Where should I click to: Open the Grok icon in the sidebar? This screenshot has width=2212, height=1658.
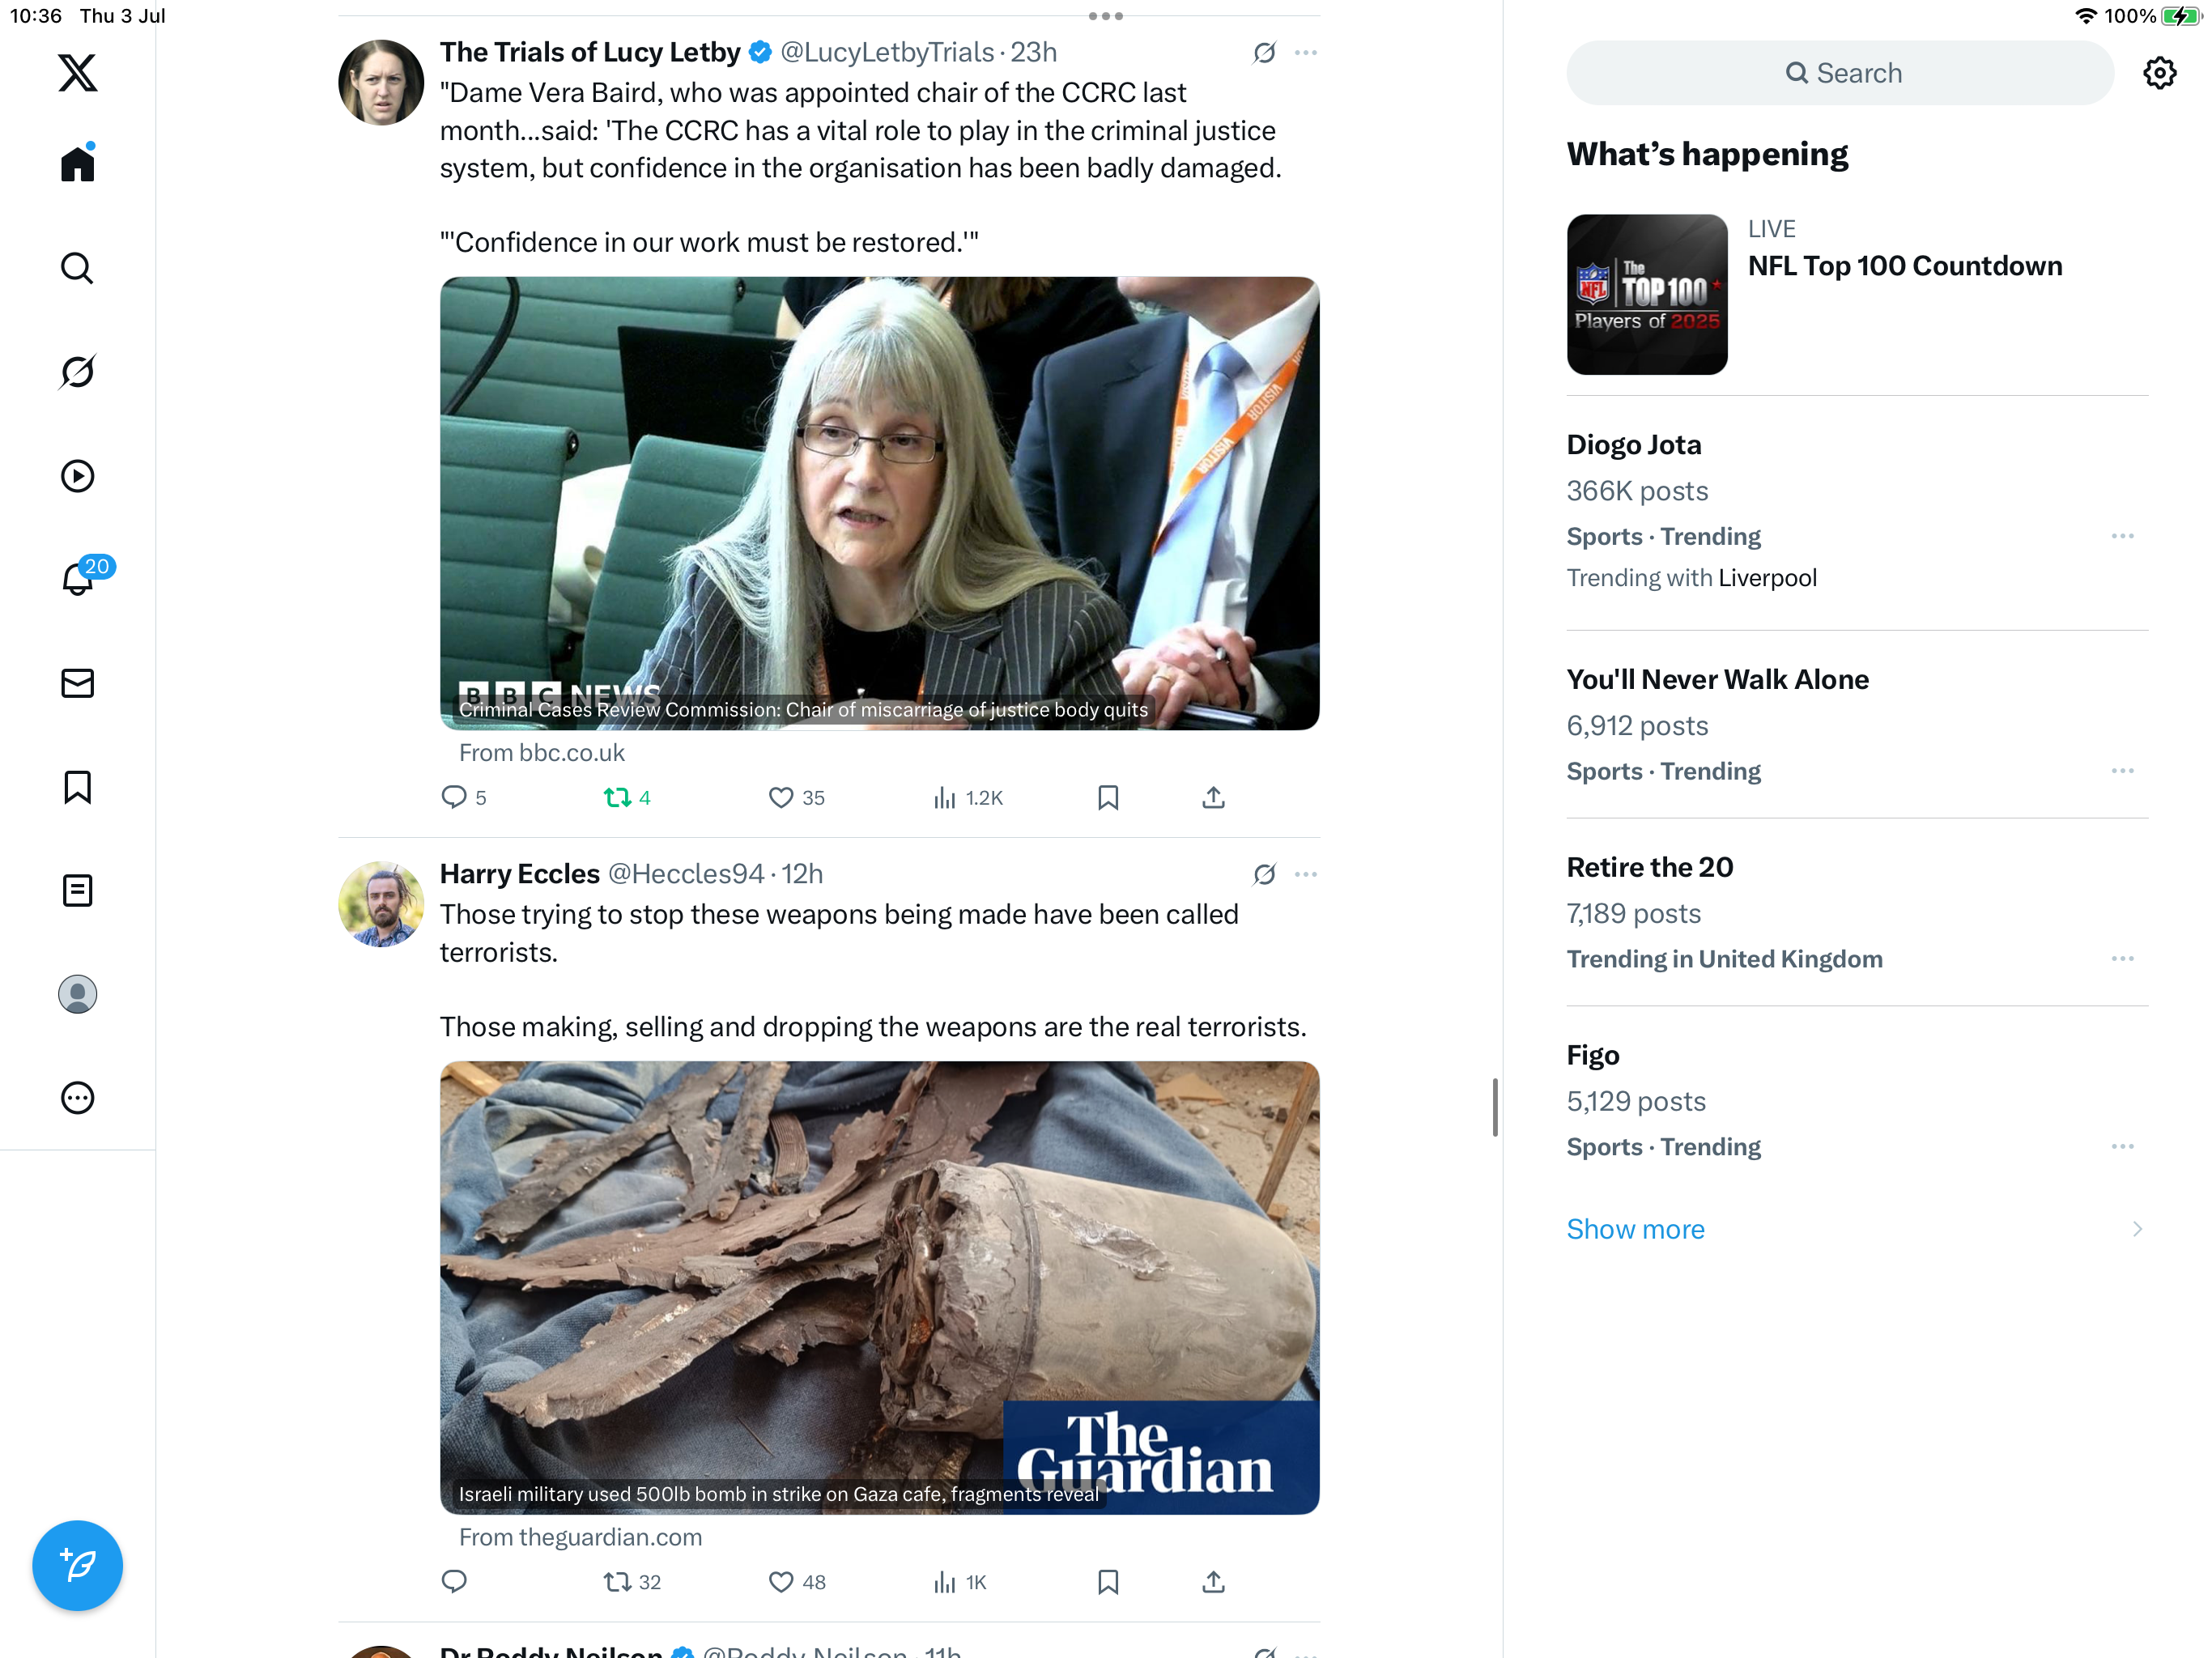(x=77, y=372)
